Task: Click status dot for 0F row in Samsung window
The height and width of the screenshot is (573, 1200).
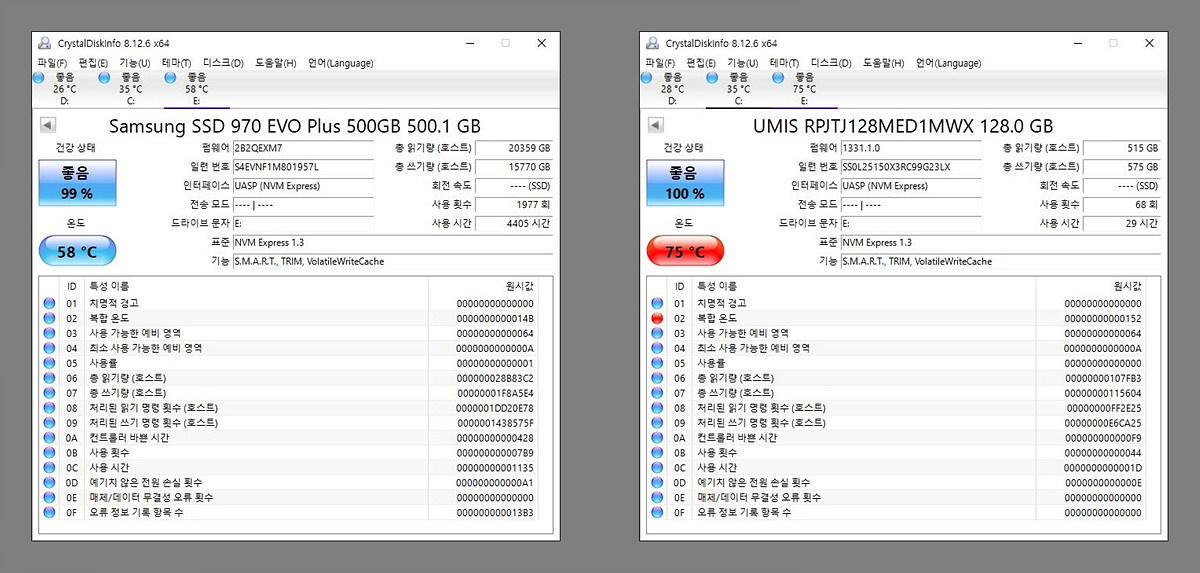Action: 49,513
